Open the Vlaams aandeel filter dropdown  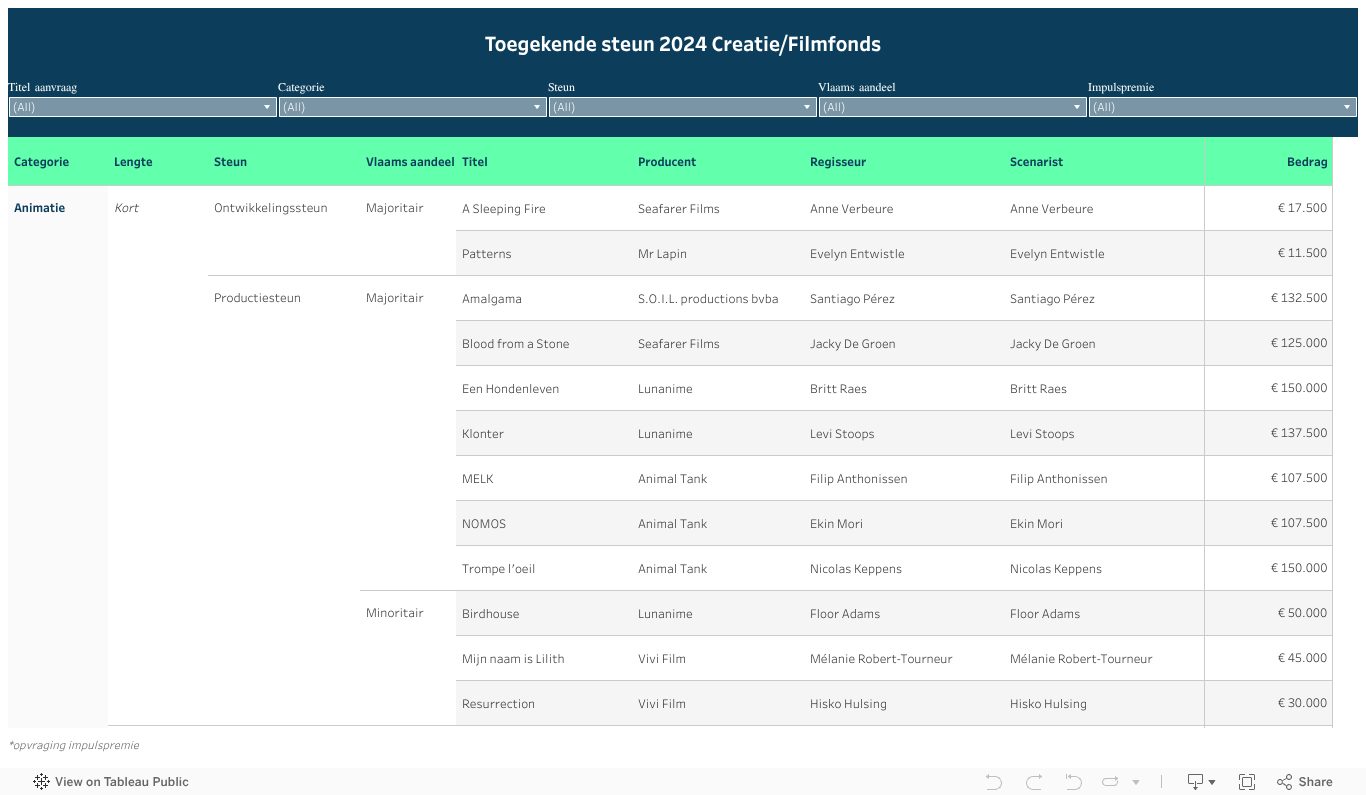click(952, 107)
